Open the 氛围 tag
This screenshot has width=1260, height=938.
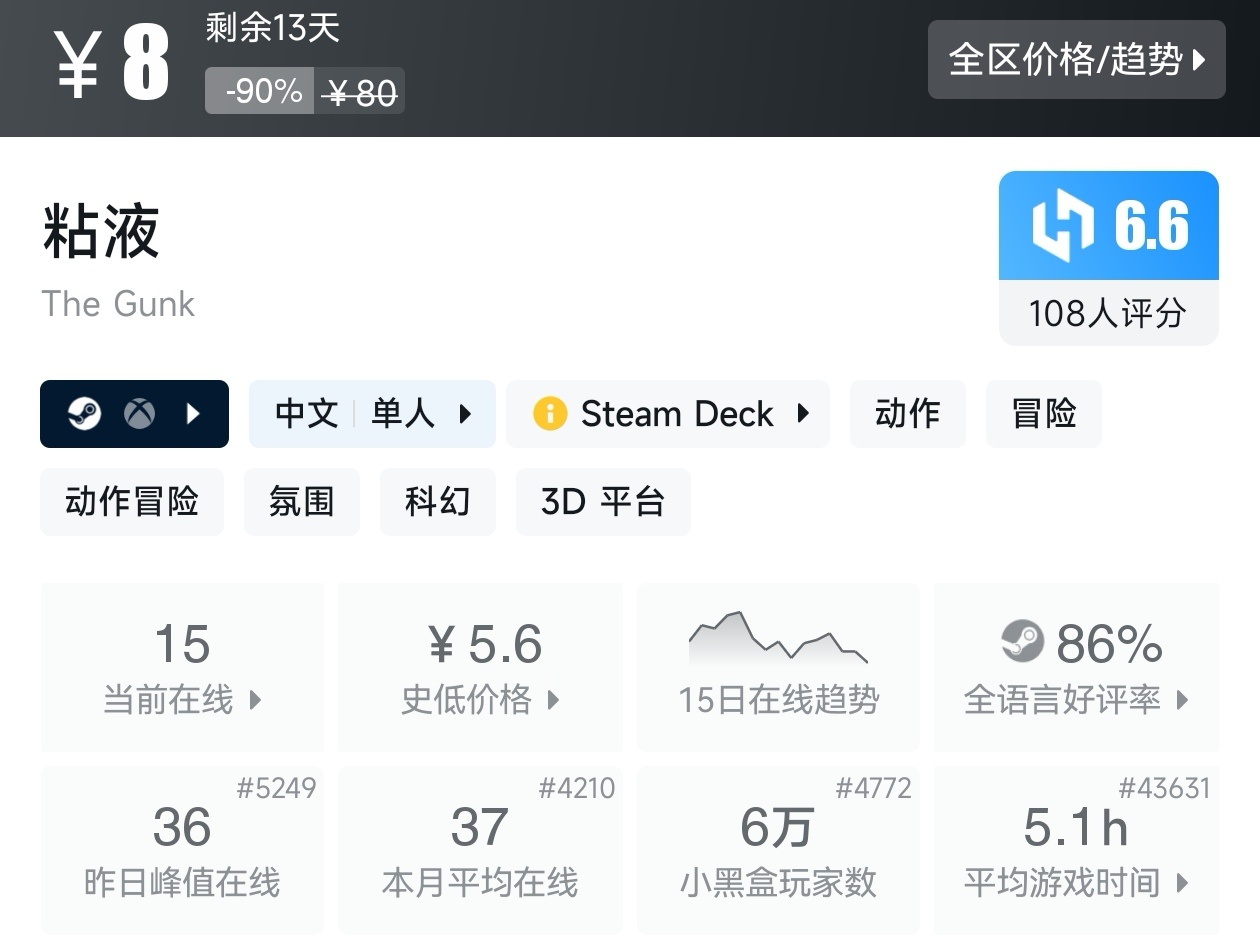301,502
